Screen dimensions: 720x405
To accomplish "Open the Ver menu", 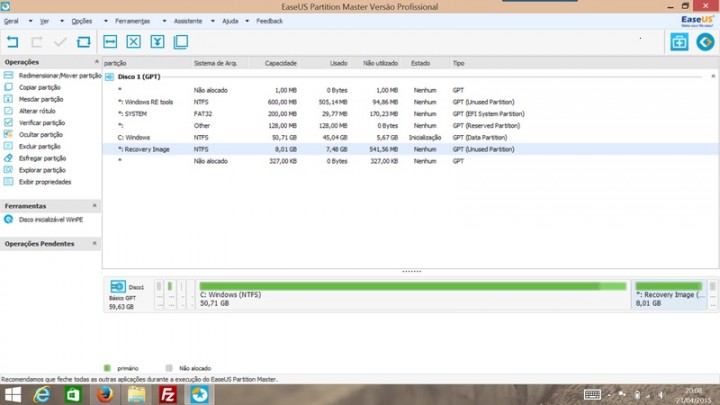I will (x=44, y=21).
